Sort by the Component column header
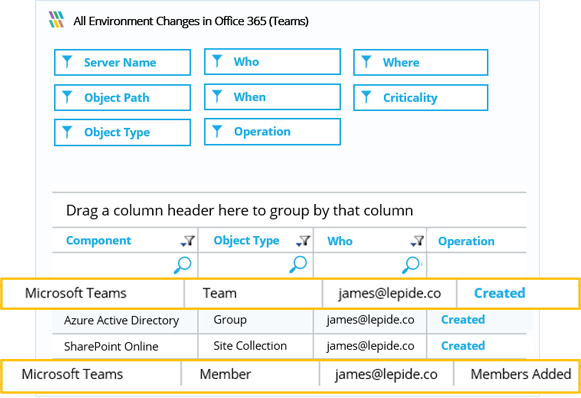Screen dimensions: 581x398 click(x=99, y=241)
